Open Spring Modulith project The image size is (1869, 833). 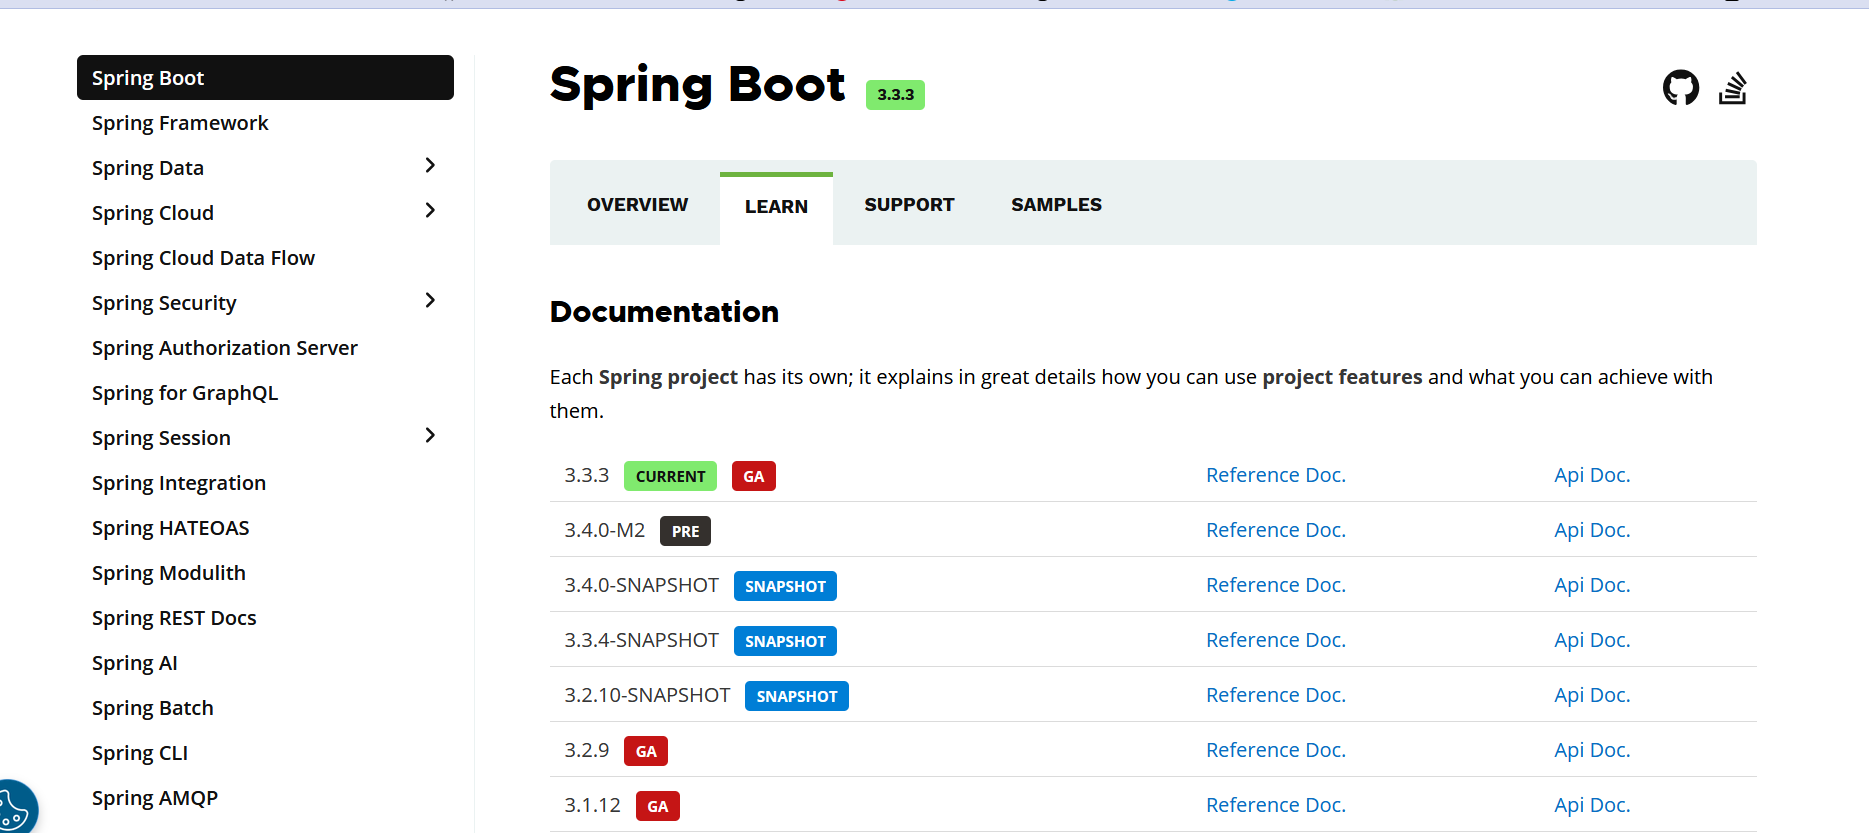coord(169,573)
